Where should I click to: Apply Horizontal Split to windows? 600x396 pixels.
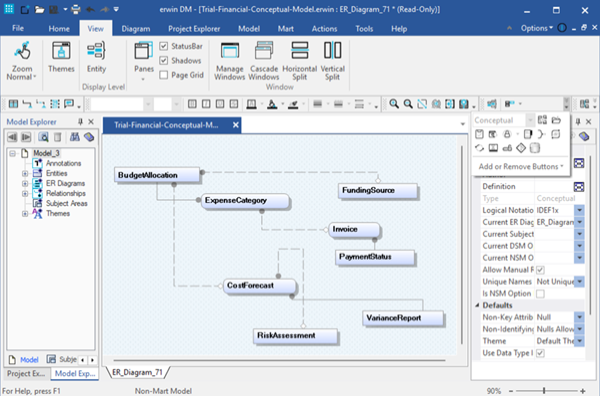pyautogui.click(x=299, y=60)
